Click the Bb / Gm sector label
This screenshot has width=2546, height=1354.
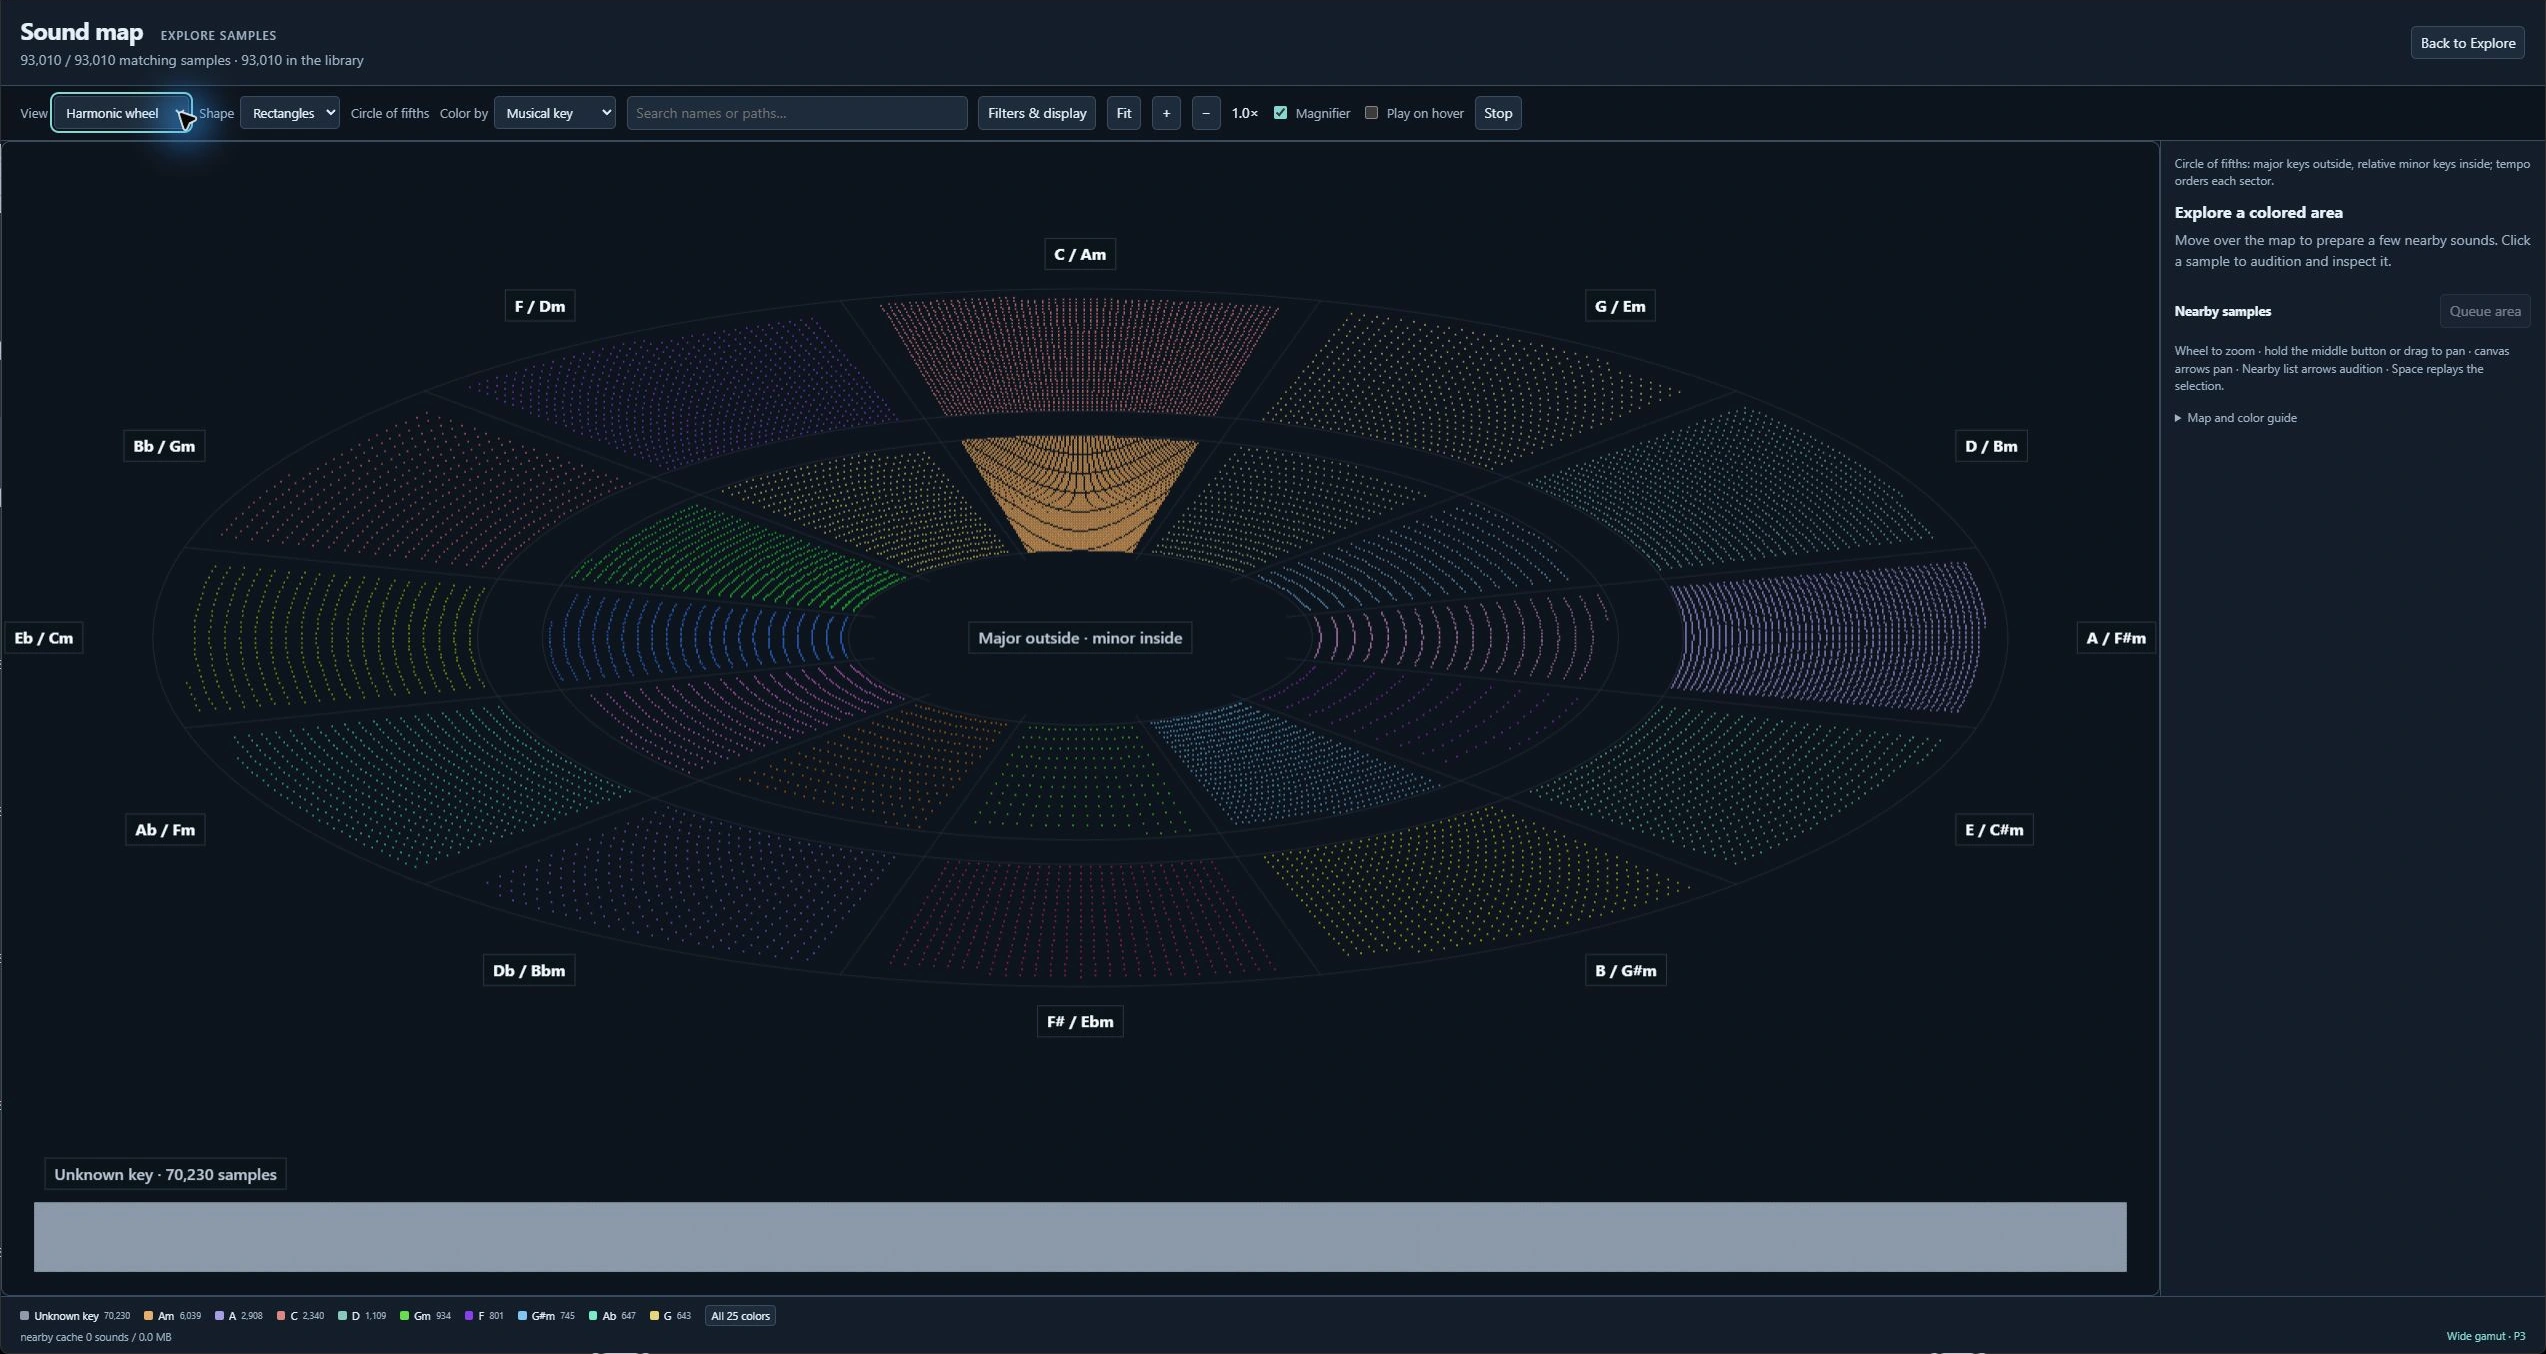[x=164, y=446]
